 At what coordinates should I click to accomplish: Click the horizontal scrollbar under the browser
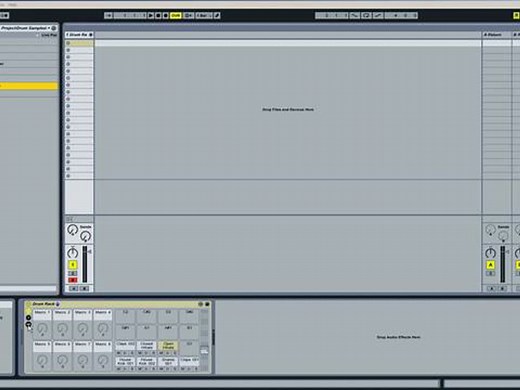pos(28,288)
